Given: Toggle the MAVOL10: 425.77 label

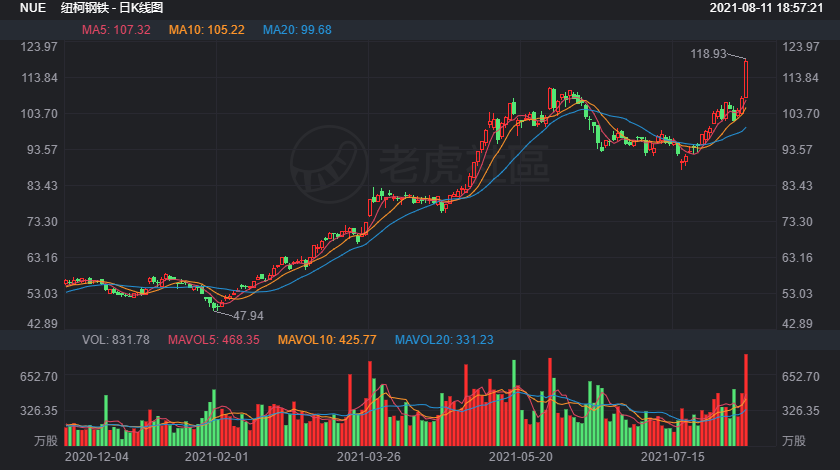Looking at the screenshot, I should (x=328, y=340).
